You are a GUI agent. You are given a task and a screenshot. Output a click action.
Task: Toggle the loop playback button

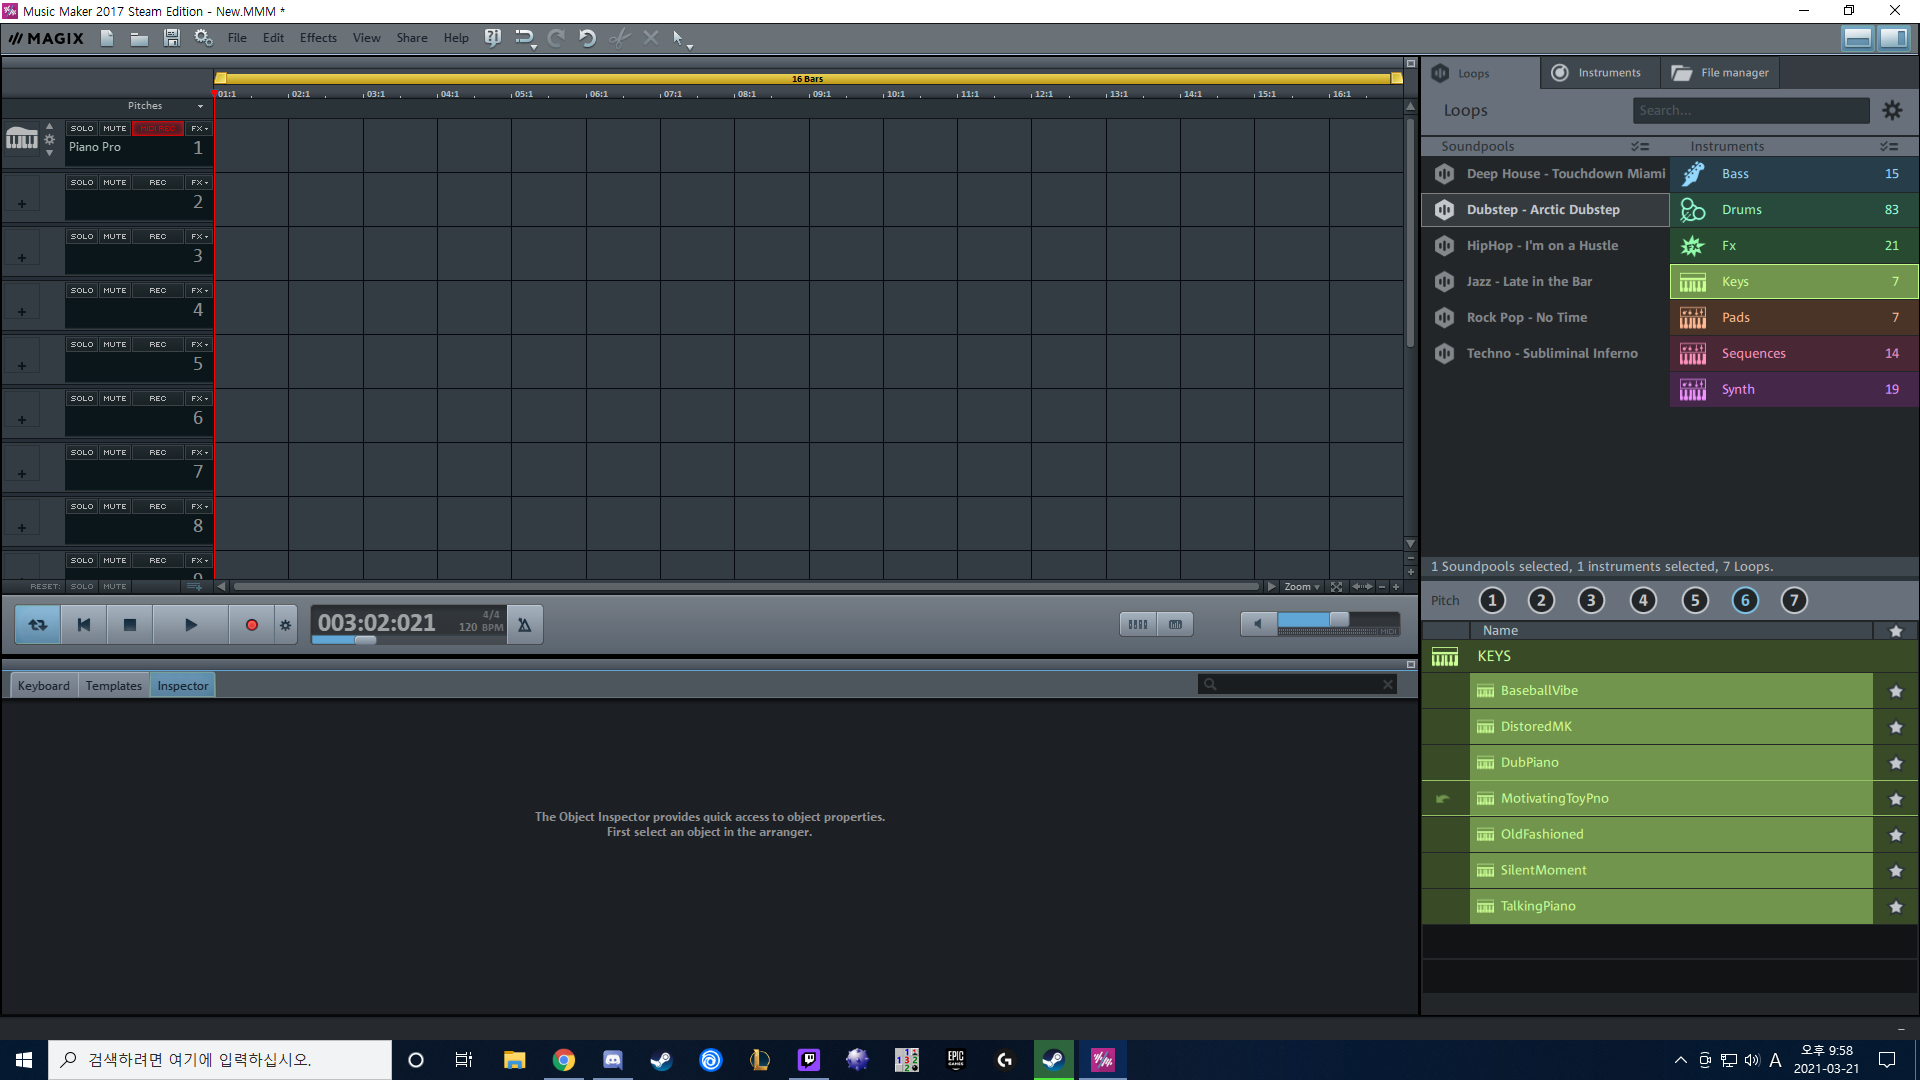tap(38, 625)
